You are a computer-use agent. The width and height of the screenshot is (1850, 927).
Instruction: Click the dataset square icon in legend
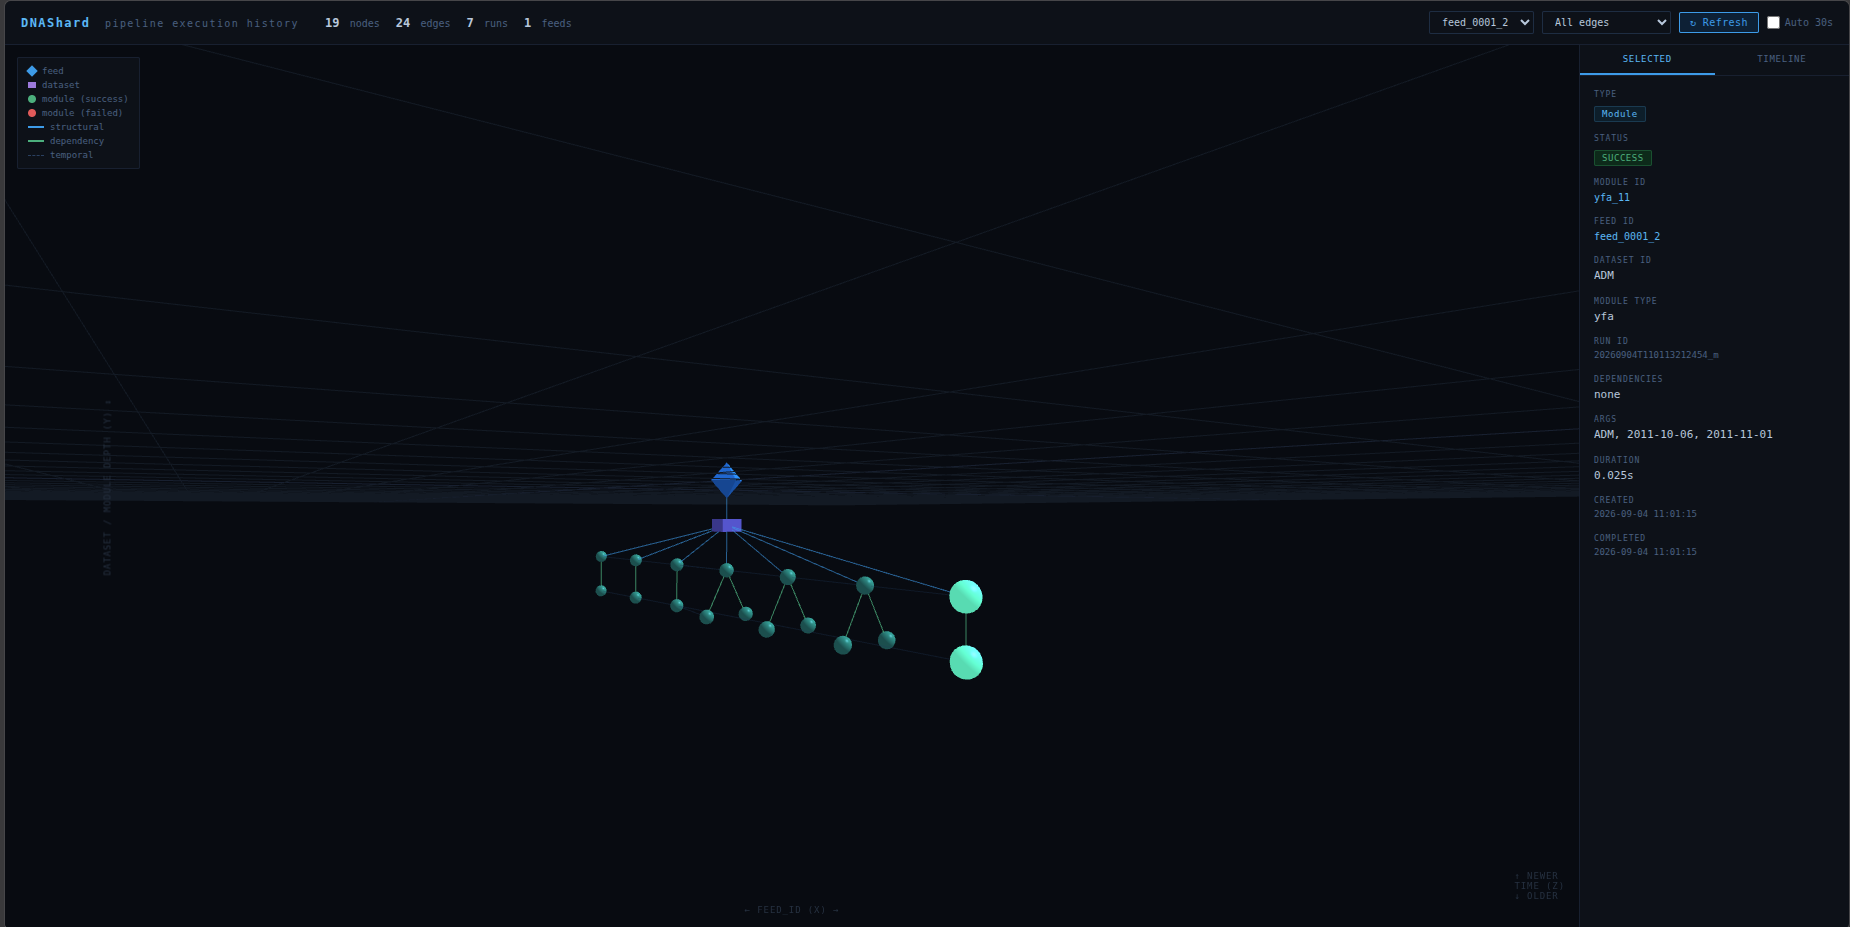point(32,85)
